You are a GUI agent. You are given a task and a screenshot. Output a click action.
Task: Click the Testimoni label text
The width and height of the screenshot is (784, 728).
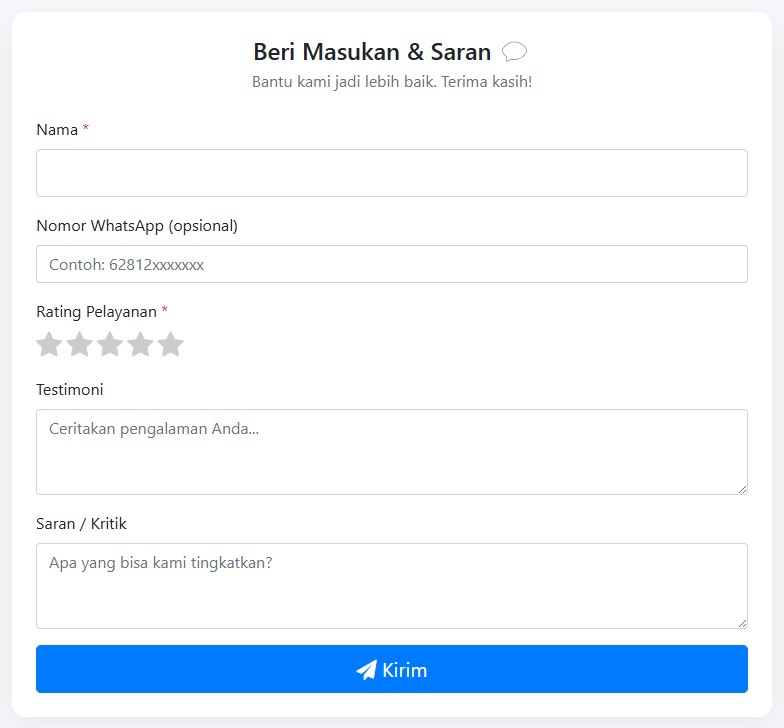click(70, 390)
